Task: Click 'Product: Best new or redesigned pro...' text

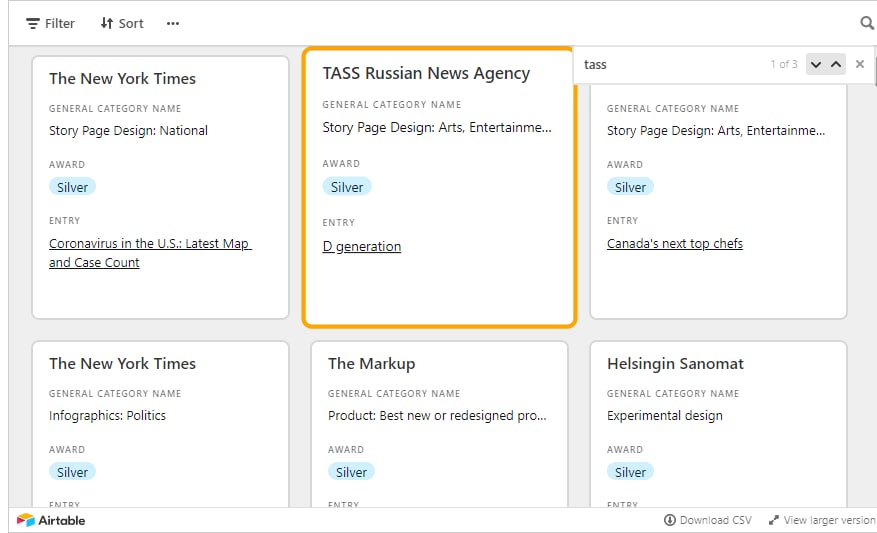Action: tap(437, 416)
